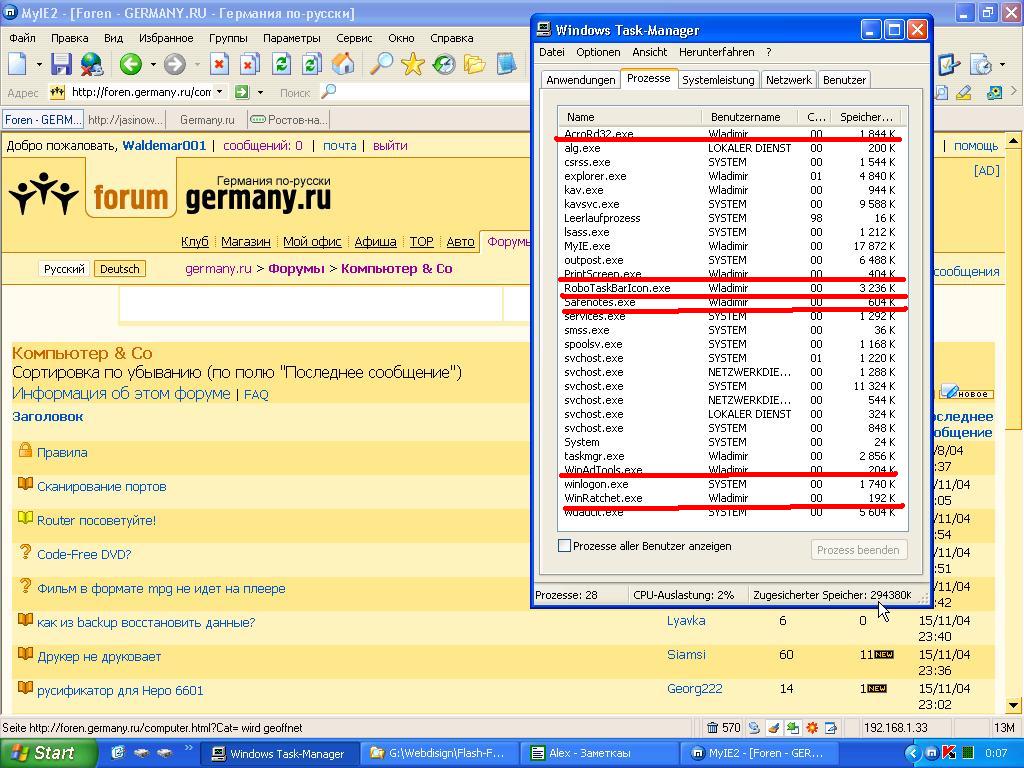Open History clock icon

(444, 64)
